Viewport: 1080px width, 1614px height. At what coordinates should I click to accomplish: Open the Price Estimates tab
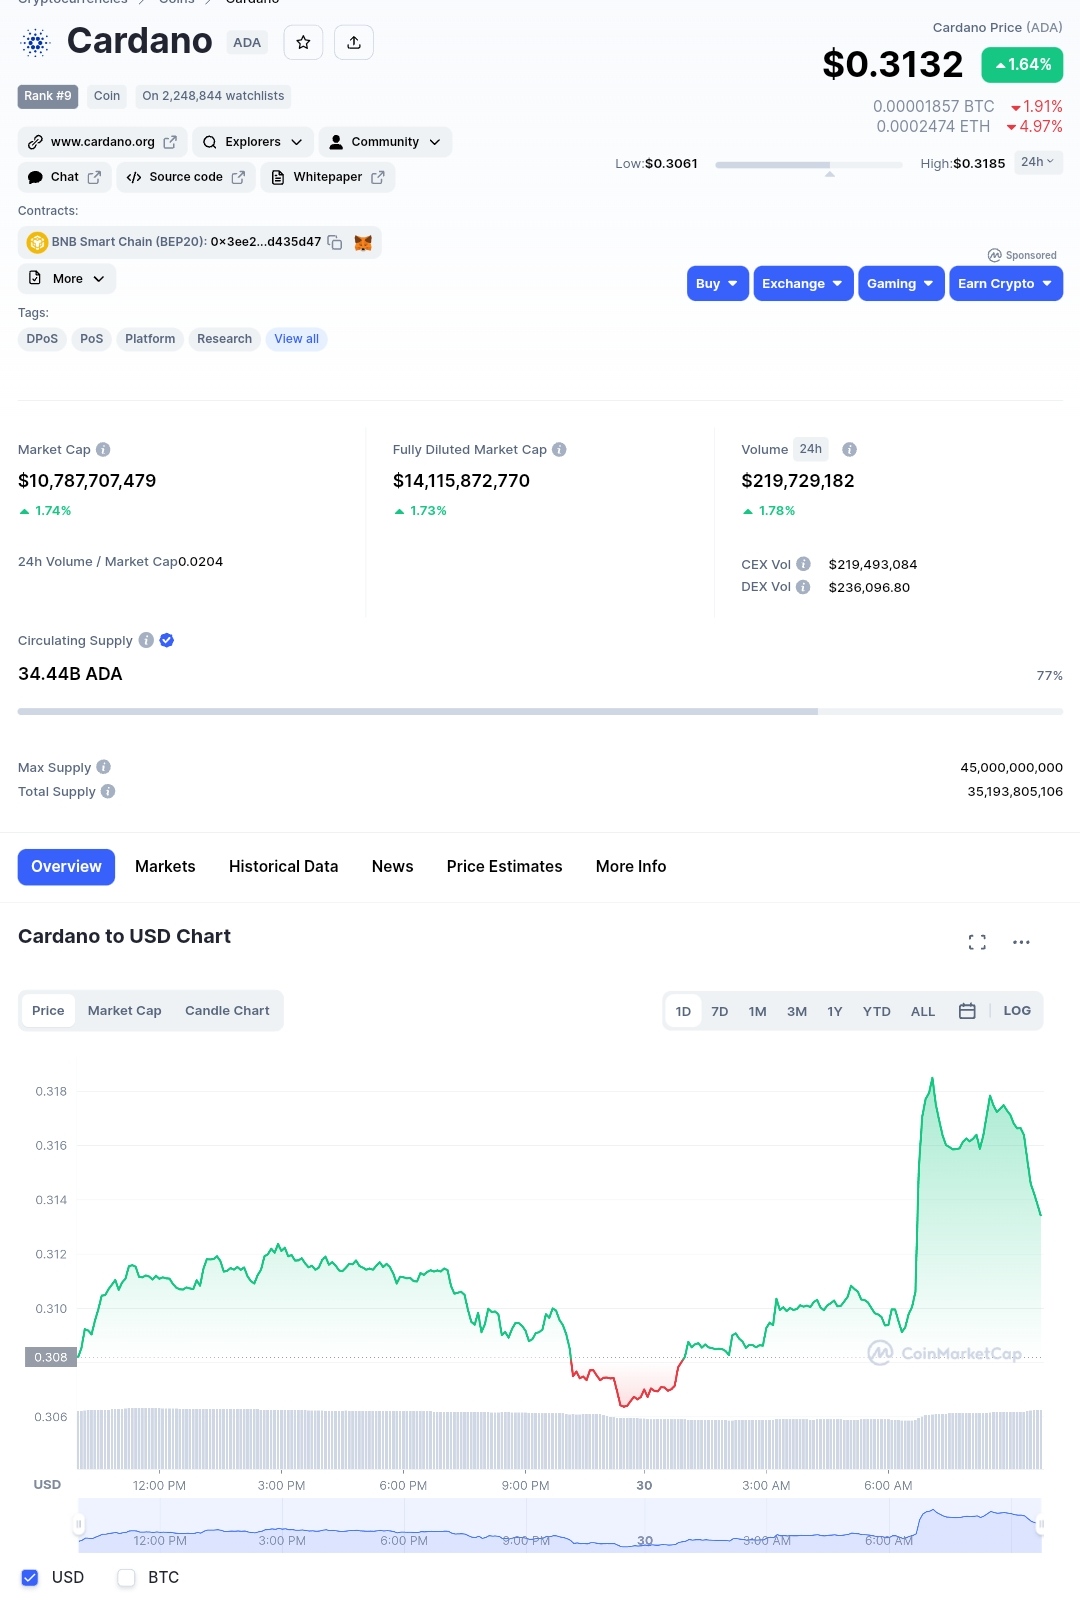pyautogui.click(x=504, y=867)
